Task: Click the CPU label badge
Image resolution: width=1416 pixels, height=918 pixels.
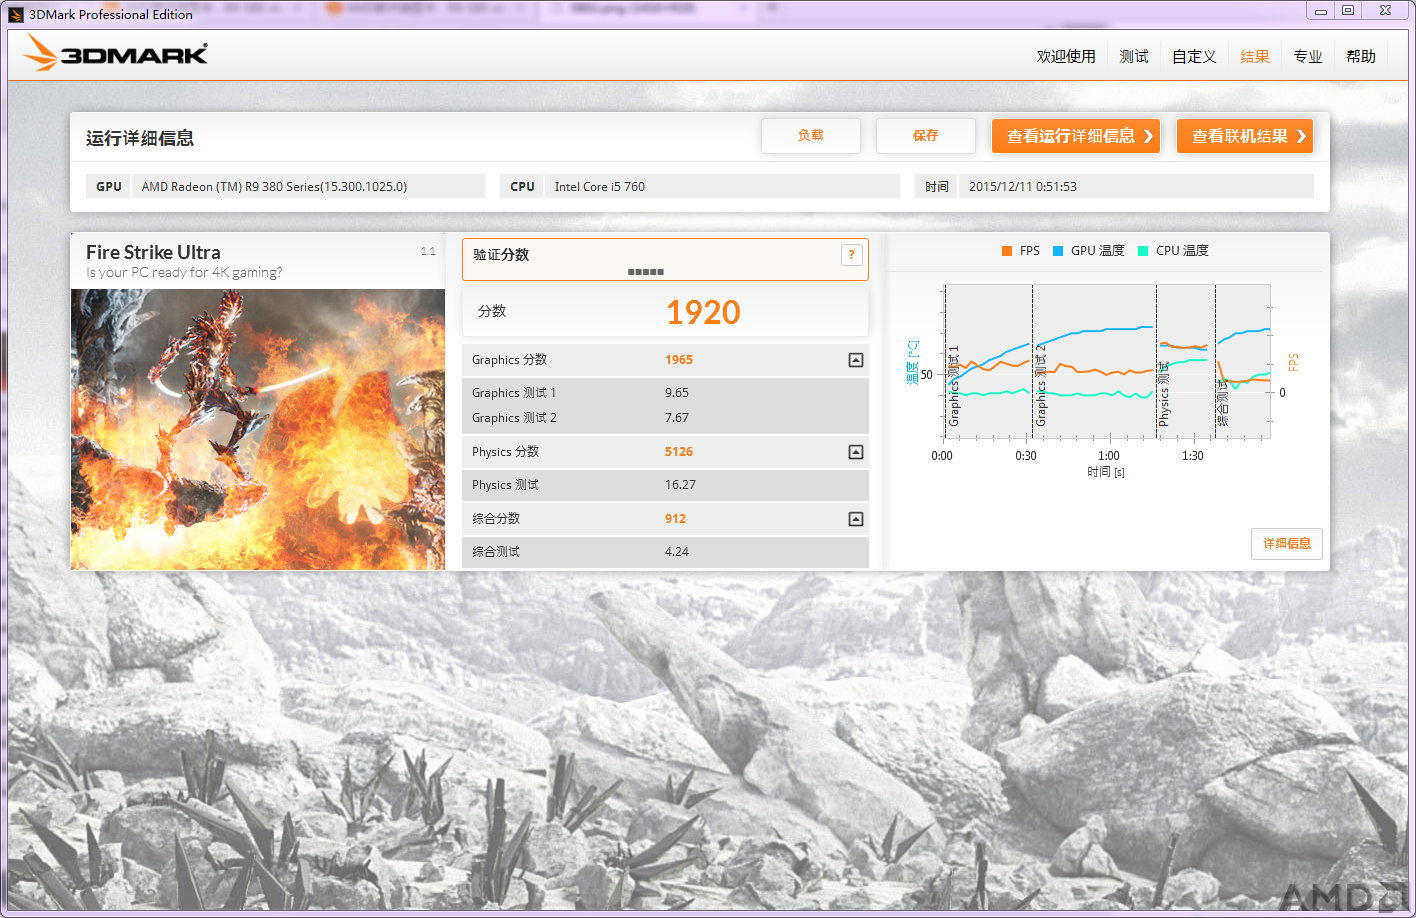Action: click(522, 187)
